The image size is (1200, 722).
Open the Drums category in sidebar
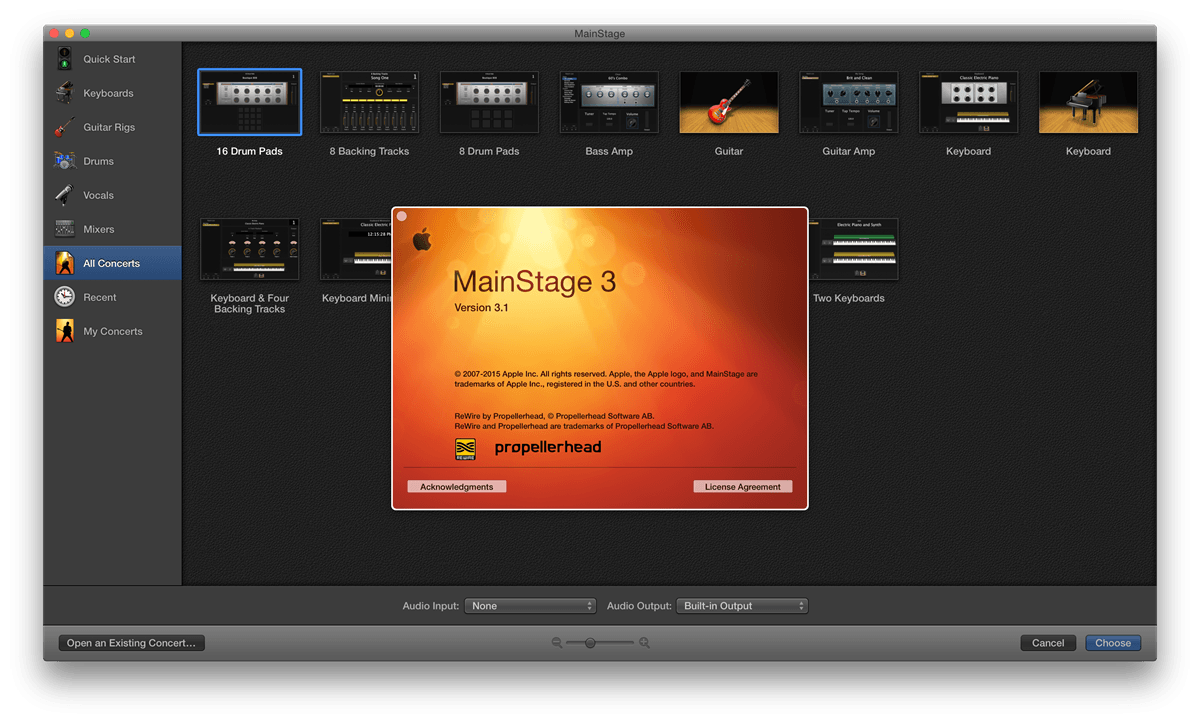click(112, 161)
